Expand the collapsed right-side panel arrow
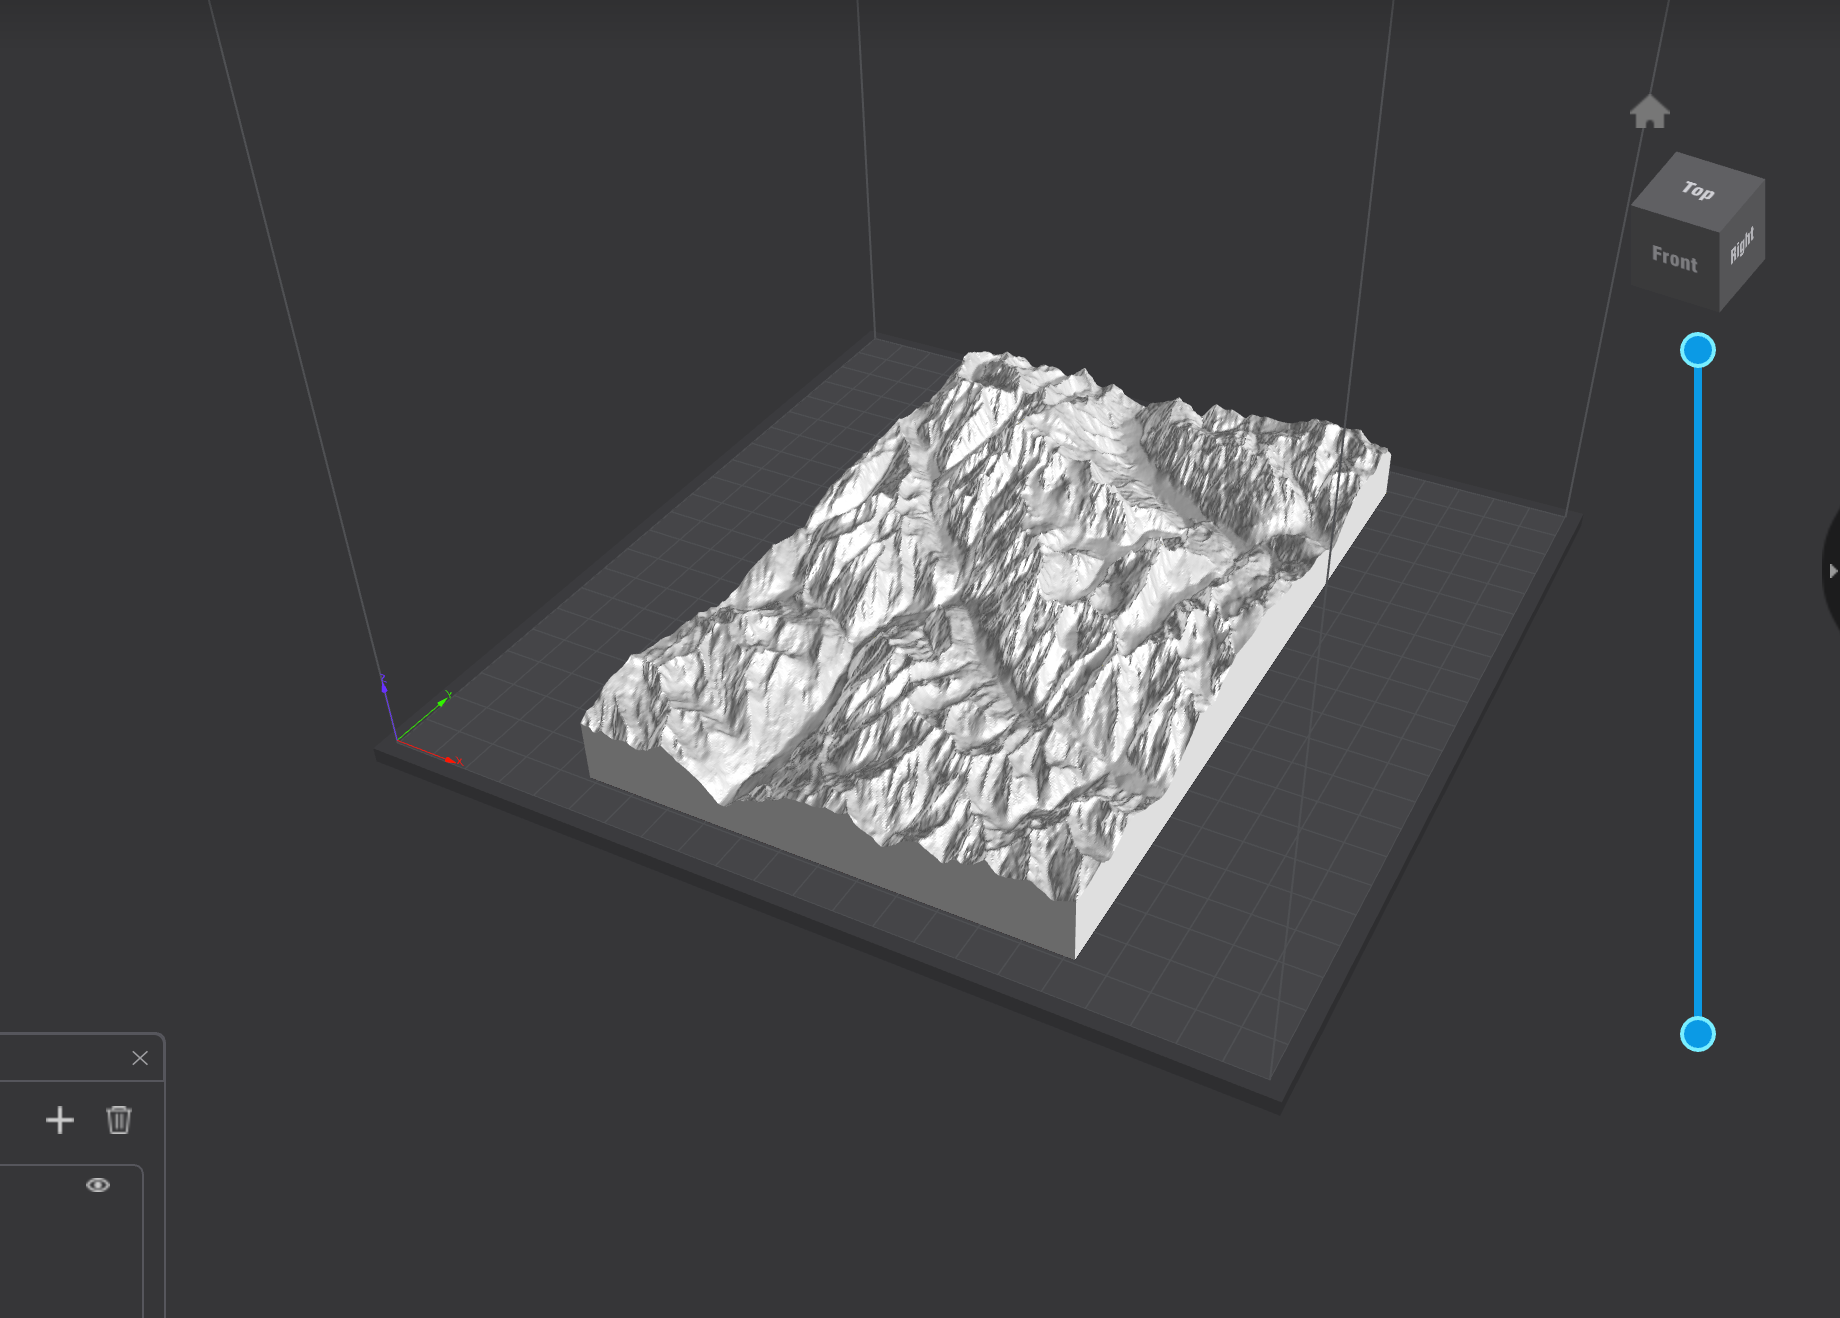The height and width of the screenshot is (1318, 1840). 1832,571
